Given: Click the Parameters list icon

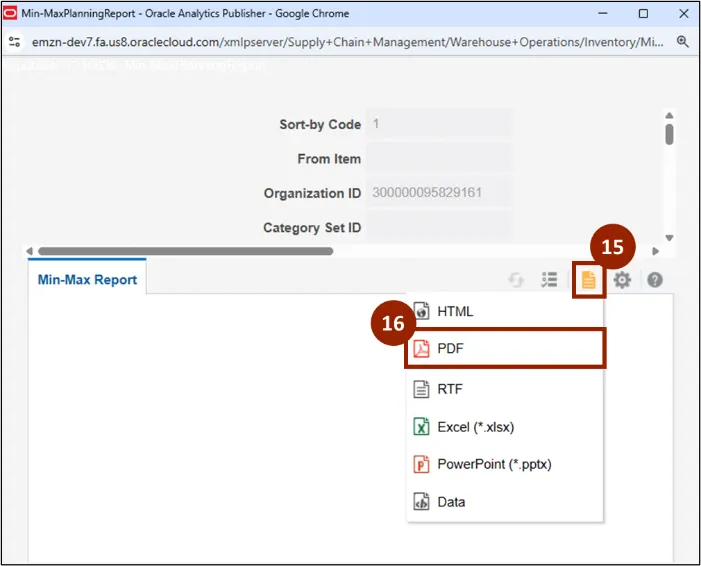Looking at the screenshot, I should click(x=549, y=281).
